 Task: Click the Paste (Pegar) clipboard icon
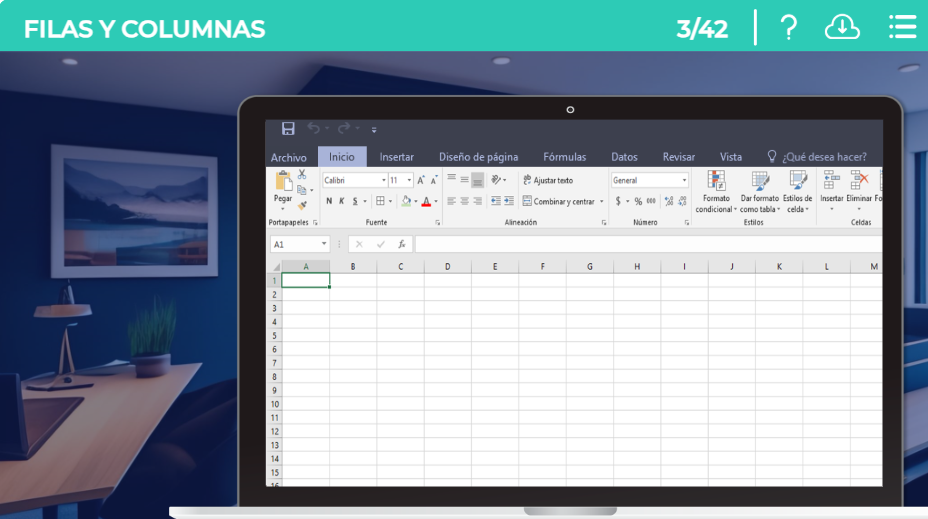point(283,184)
